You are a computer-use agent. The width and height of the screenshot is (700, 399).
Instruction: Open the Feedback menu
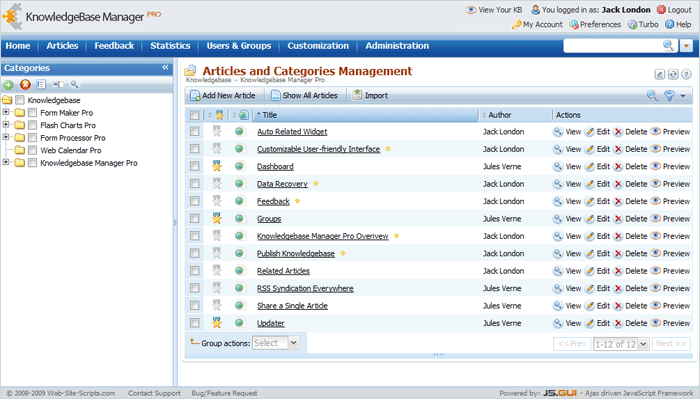114,46
